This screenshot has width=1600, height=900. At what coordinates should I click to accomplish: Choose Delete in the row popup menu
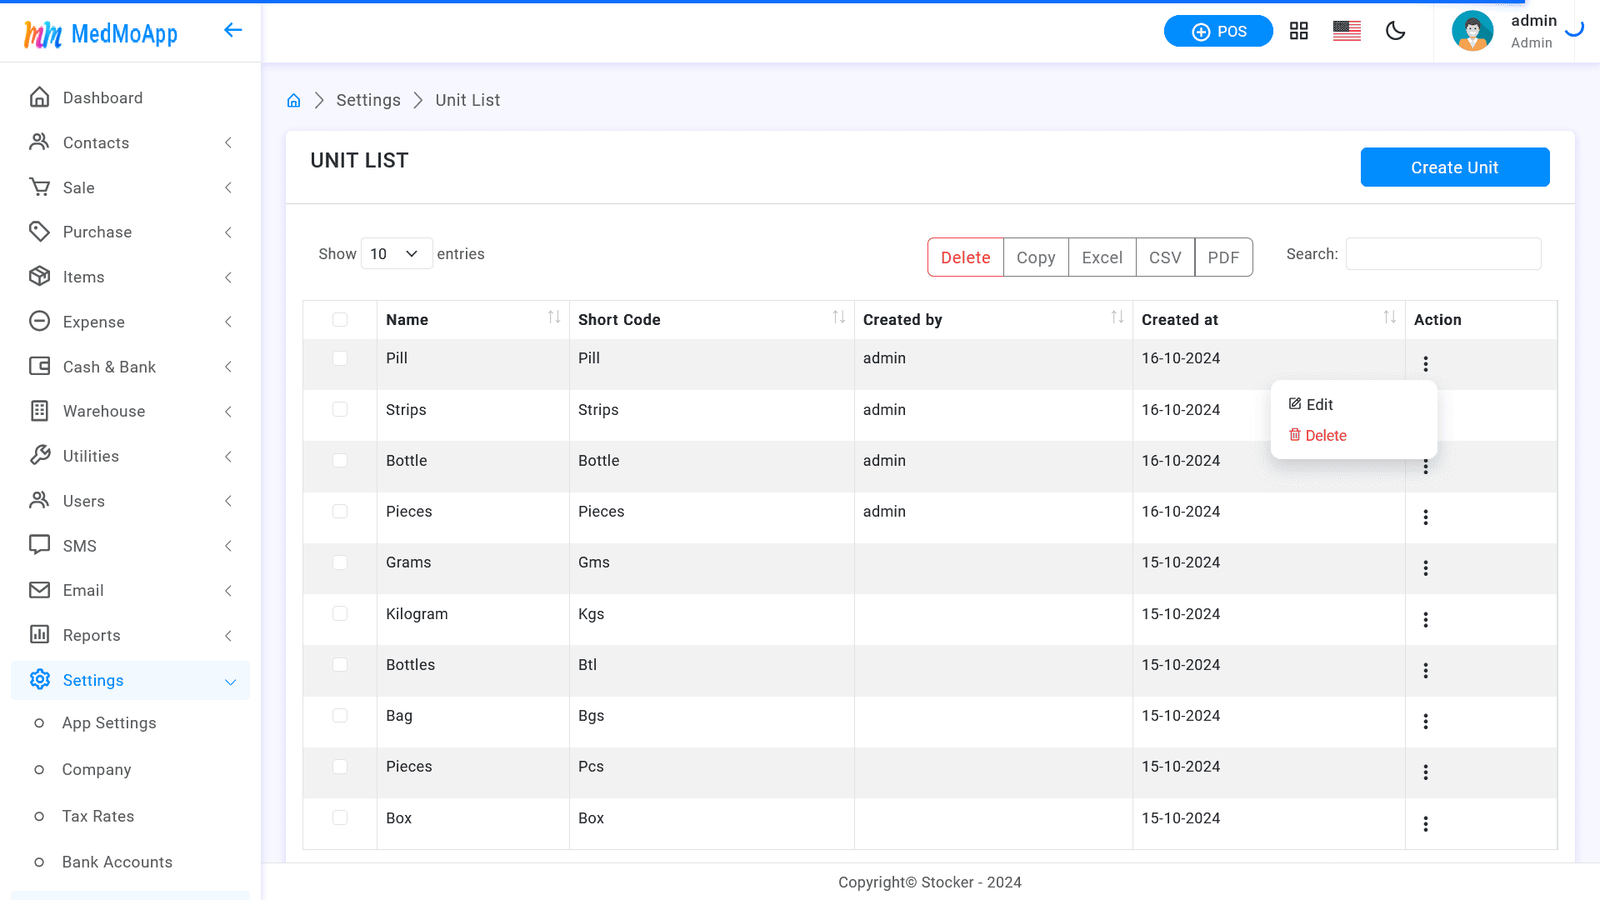pyautogui.click(x=1318, y=435)
